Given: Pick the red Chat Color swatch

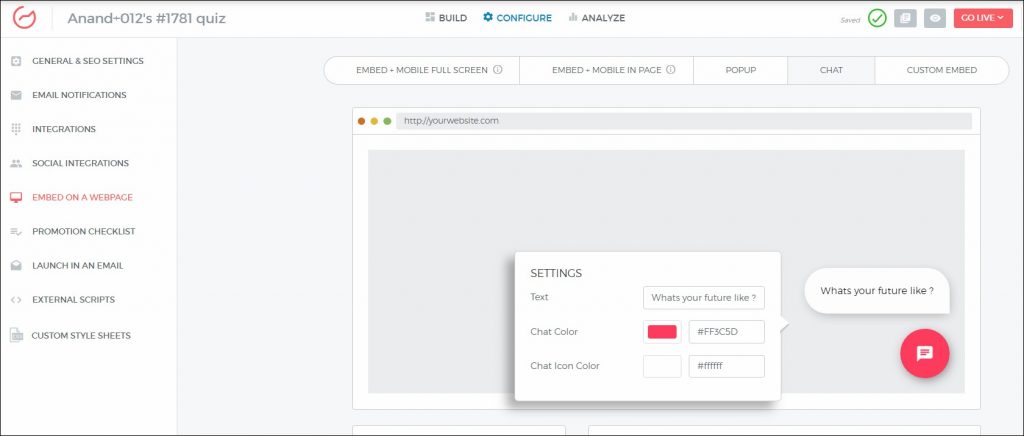Looking at the screenshot, I should [662, 332].
